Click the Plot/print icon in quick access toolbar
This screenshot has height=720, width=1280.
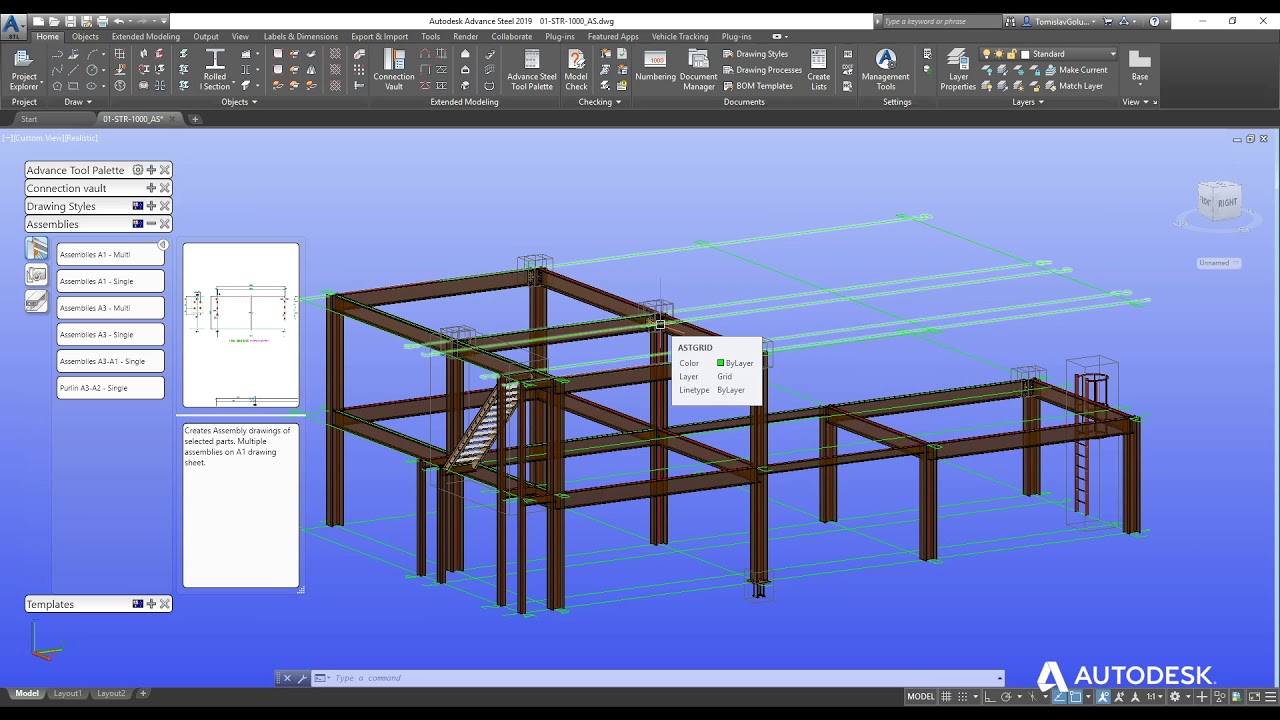(102, 21)
